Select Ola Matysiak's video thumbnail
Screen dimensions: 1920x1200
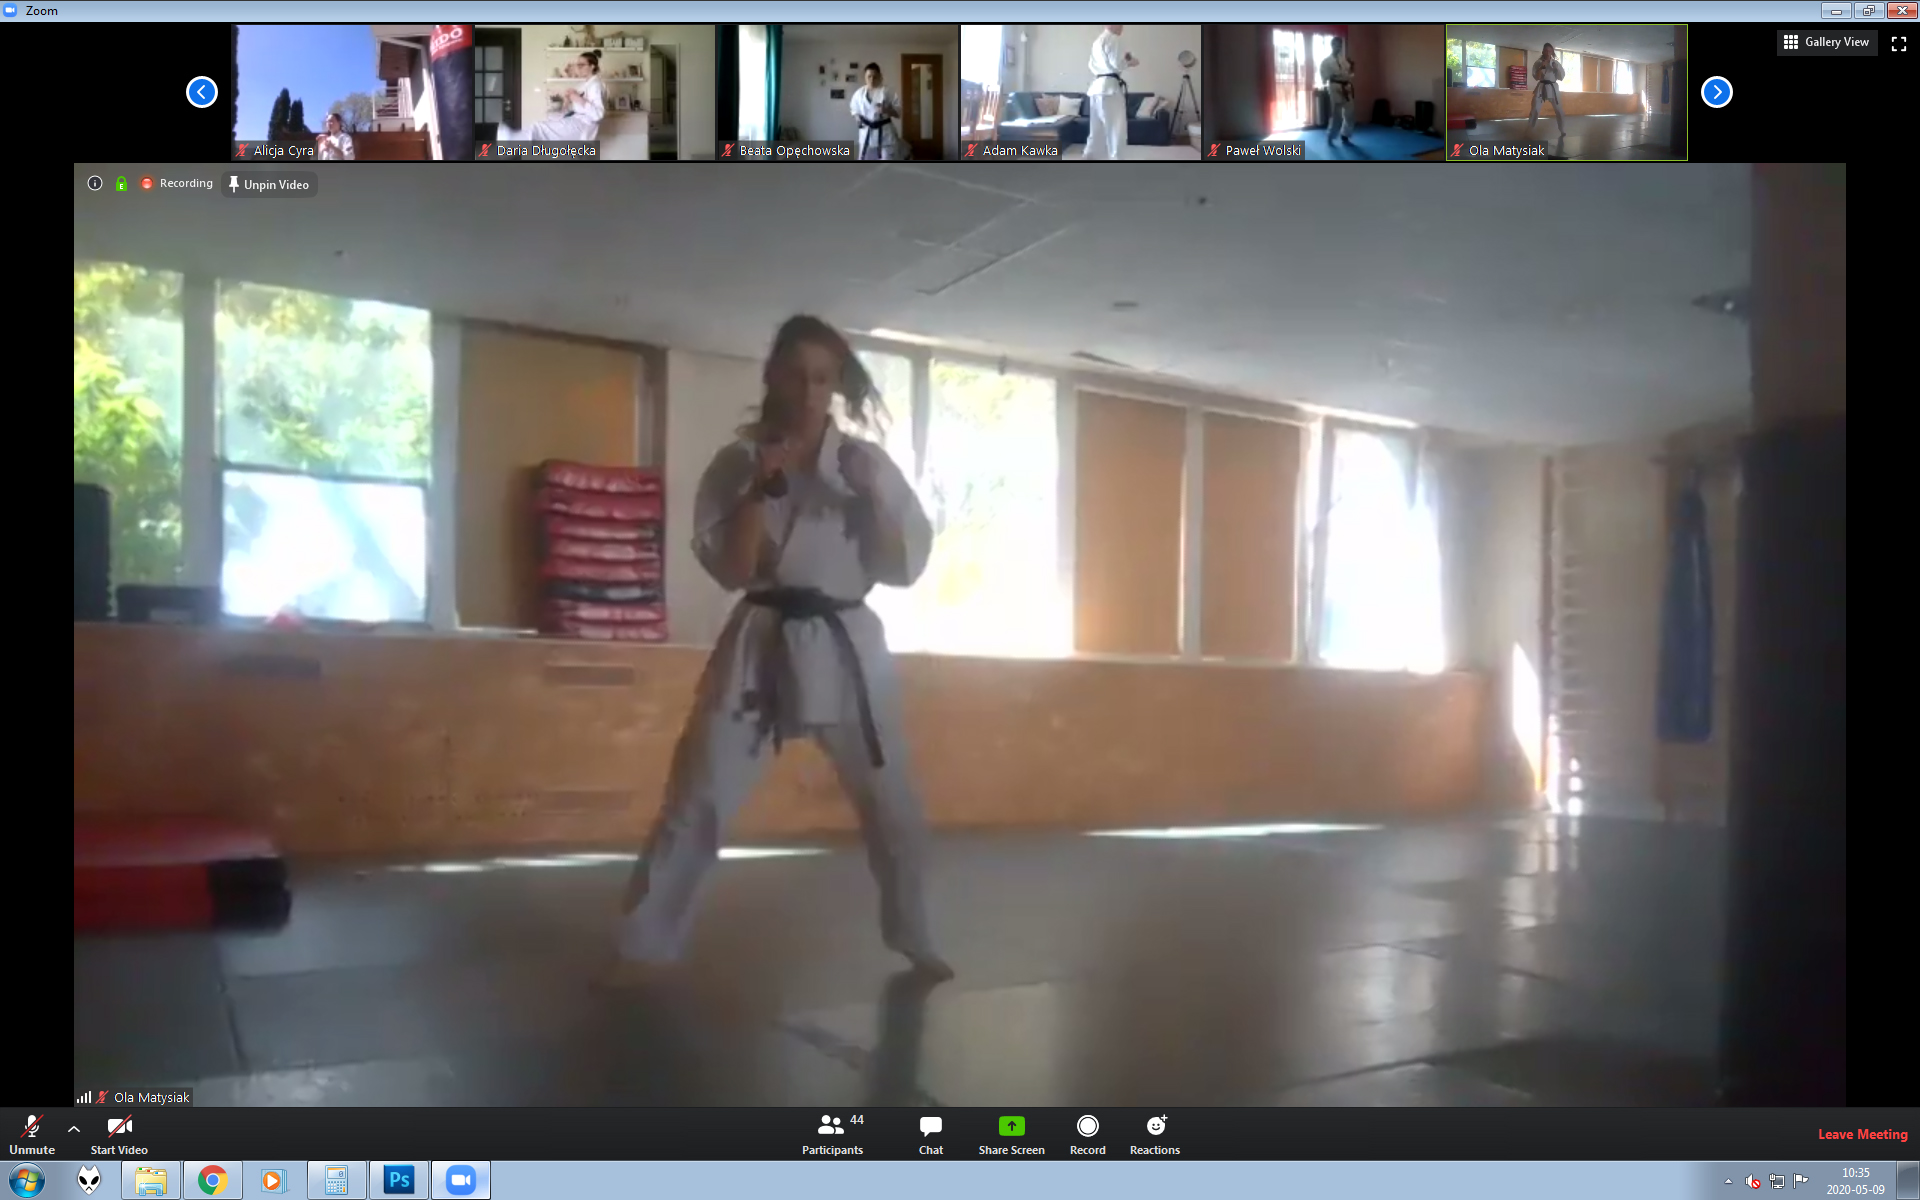pos(1567,92)
